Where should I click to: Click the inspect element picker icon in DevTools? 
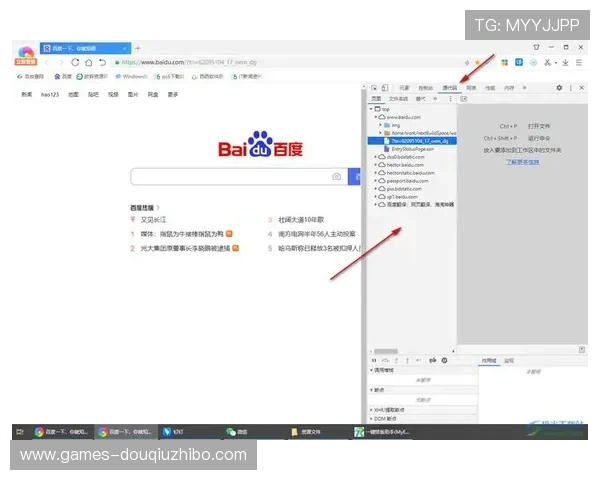(x=374, y=88)
